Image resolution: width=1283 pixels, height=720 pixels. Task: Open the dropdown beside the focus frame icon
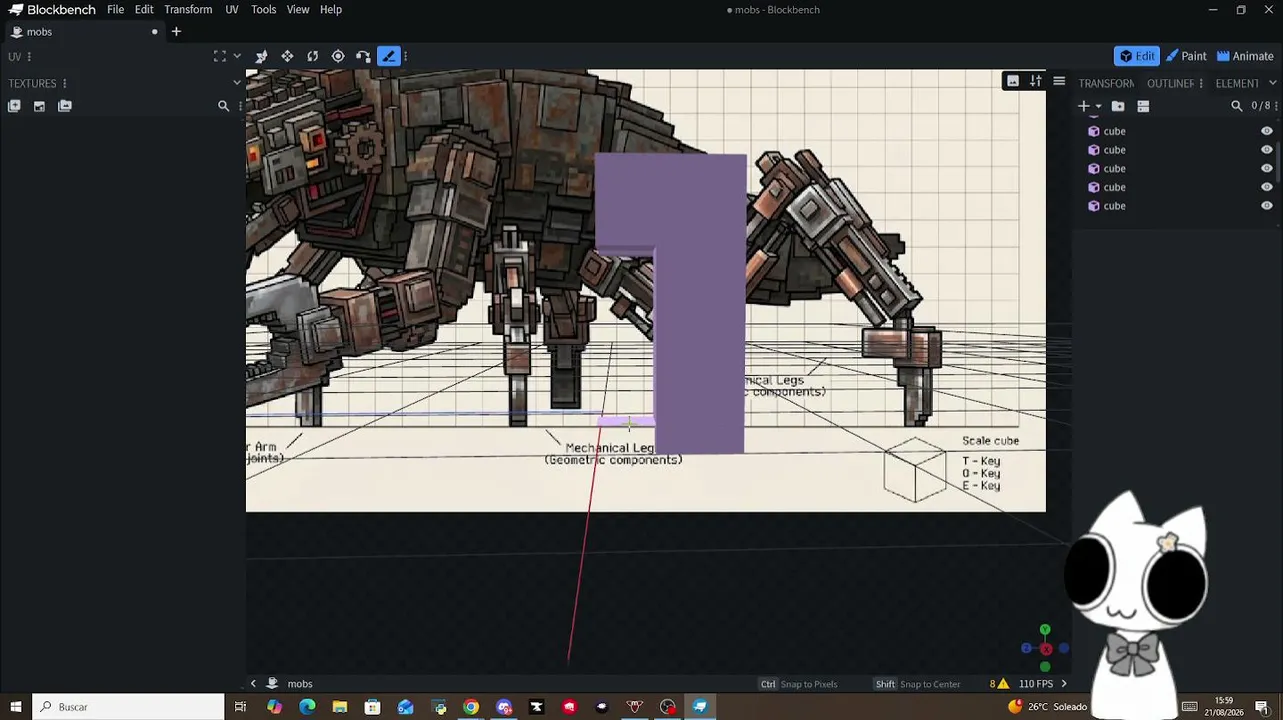(x=237, y=56)
